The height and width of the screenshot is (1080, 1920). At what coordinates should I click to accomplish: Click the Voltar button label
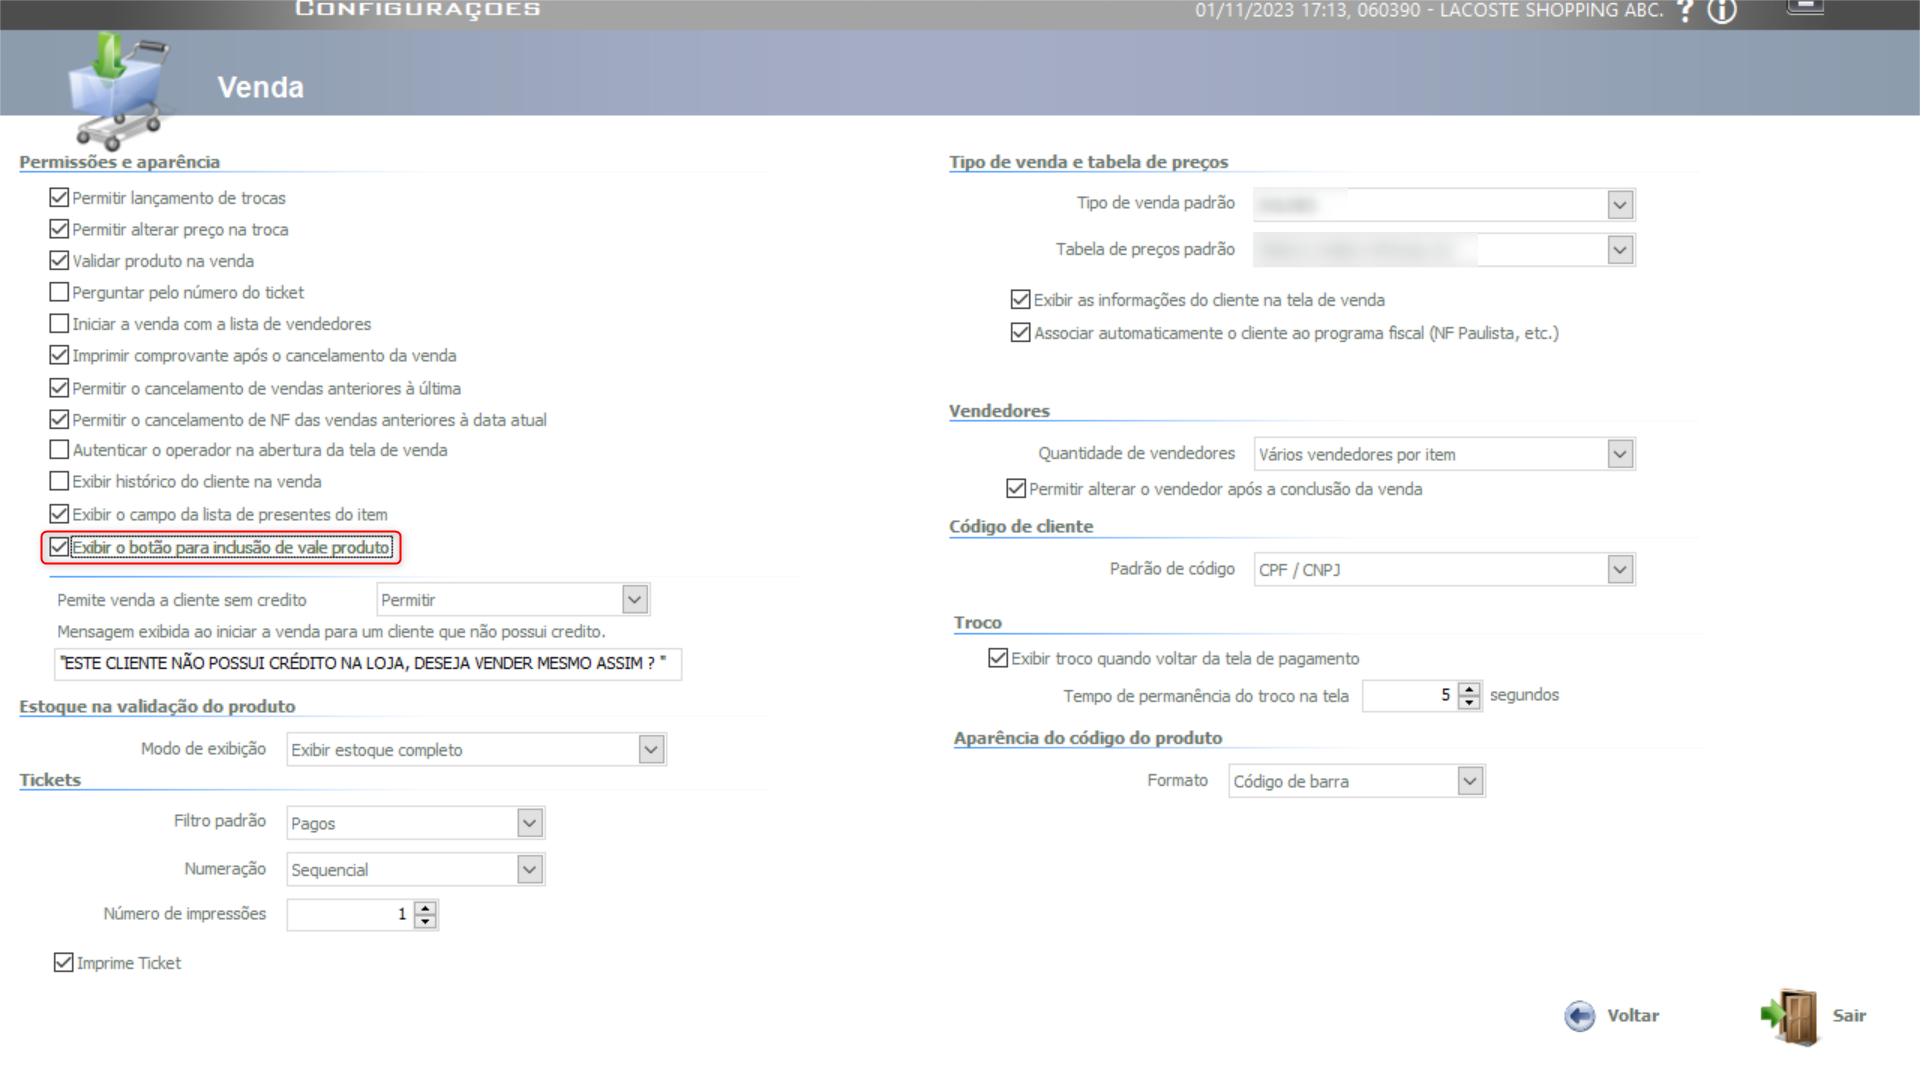tap(1633, 1016)
